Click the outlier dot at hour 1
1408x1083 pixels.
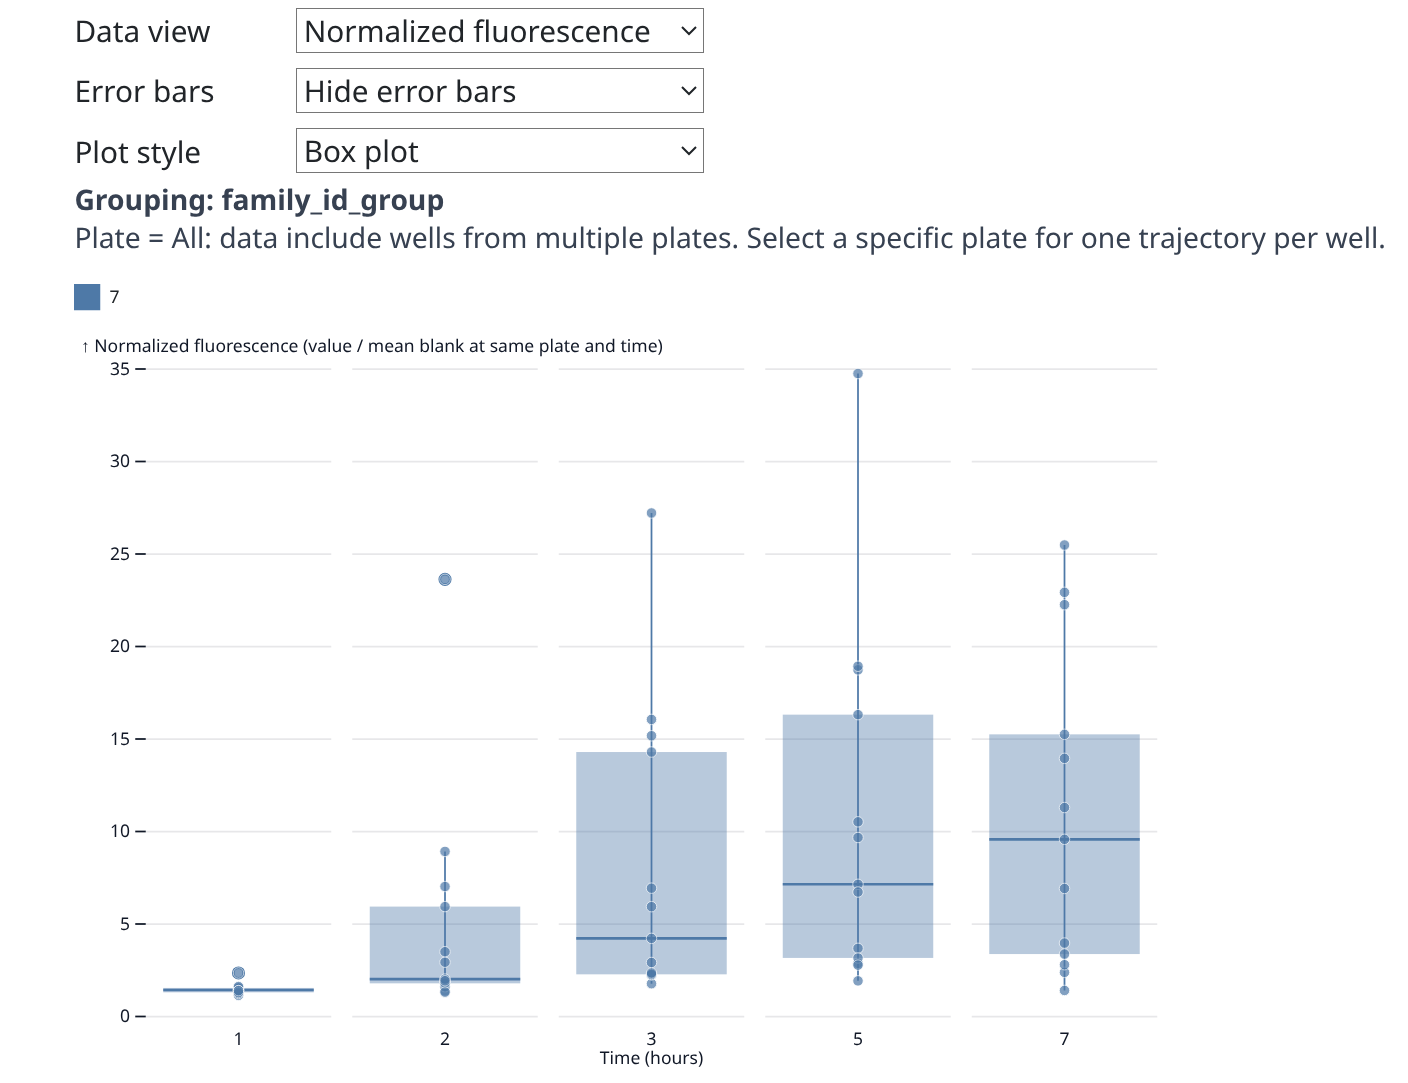click(x=238, y=973)
